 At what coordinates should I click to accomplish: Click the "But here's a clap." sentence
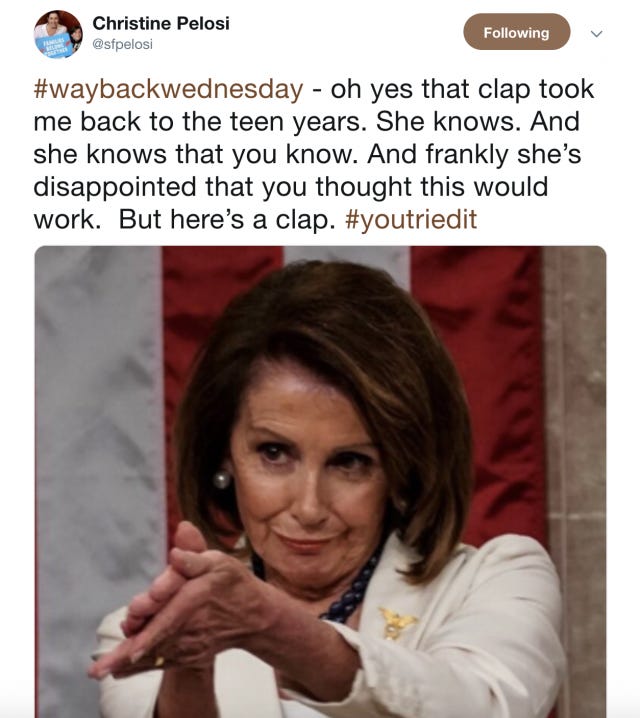click(x=227, y=219)
